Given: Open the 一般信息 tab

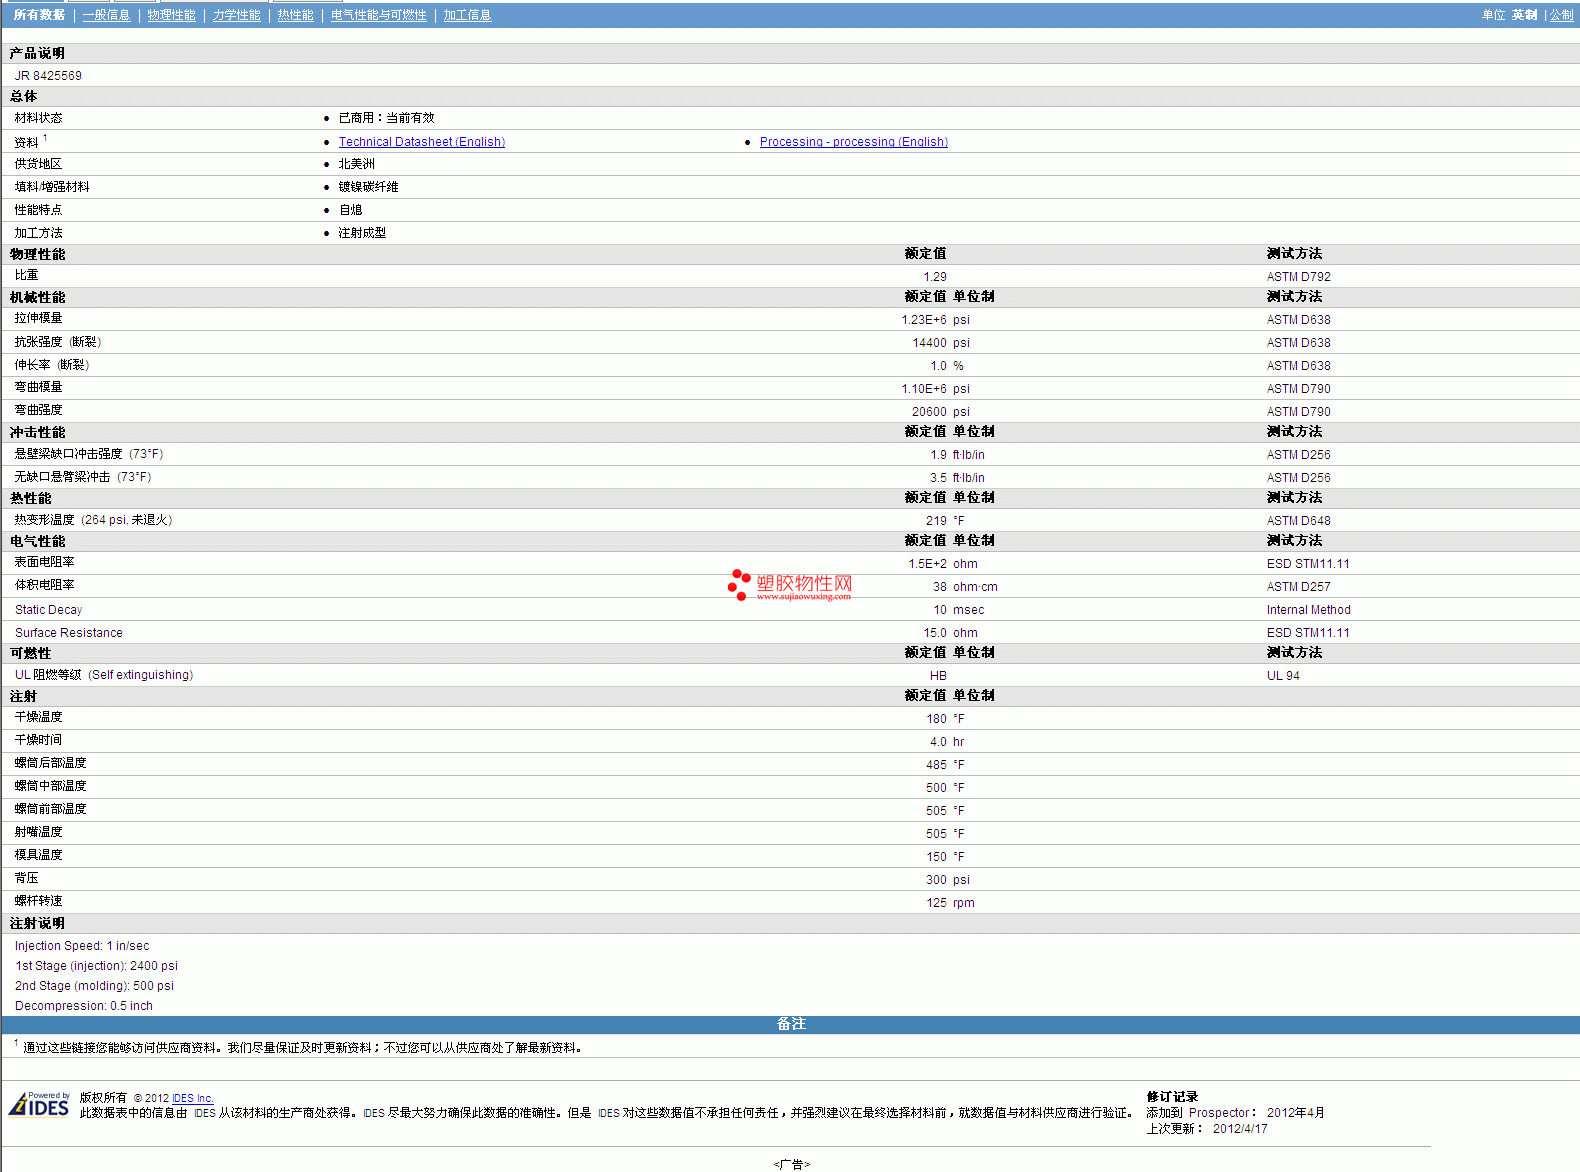Looking at the screenshot, I should pos(106,15).
